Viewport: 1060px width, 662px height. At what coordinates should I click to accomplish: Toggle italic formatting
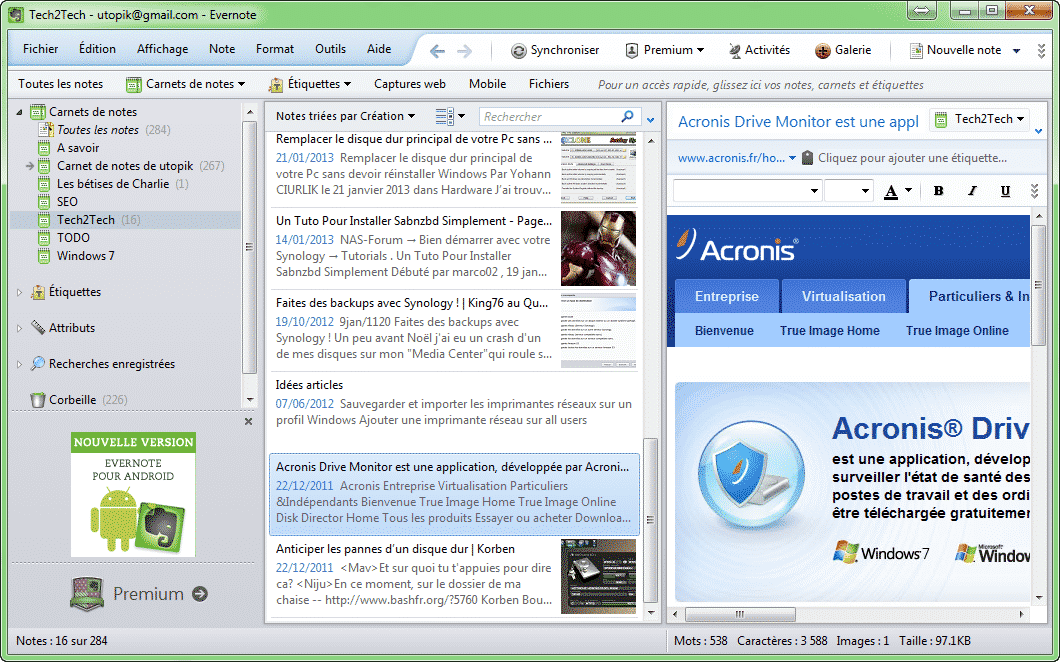pyautogui.click(x=972, y=191)
